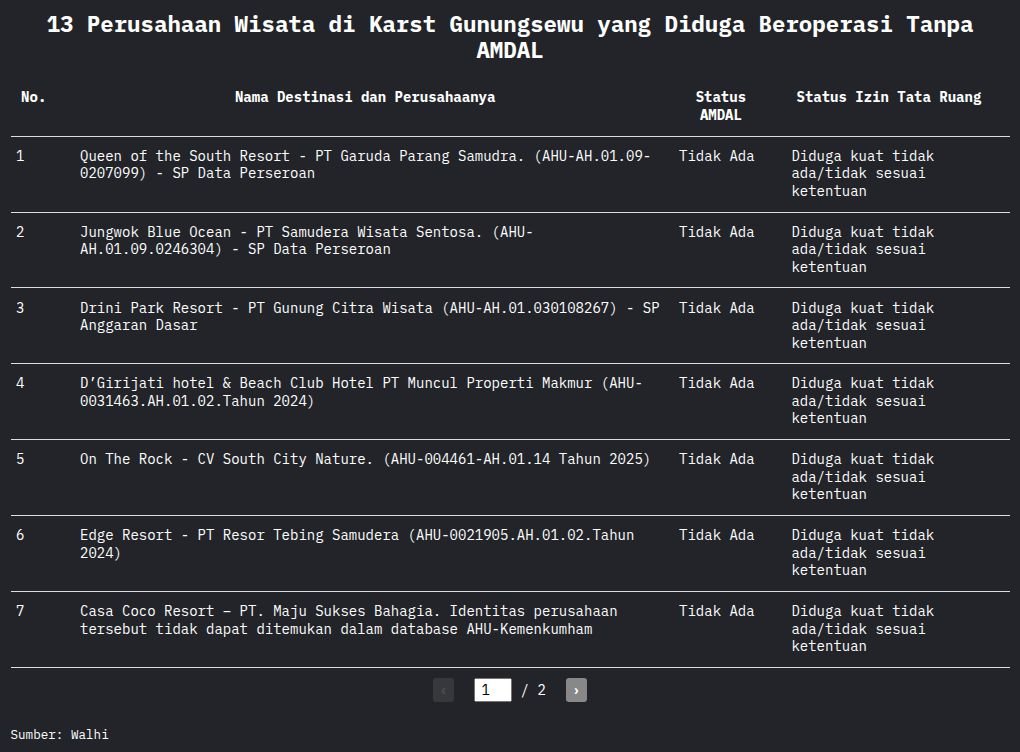Select the Edge Resort entry
Screen dimensions: 1020x752
356,544
